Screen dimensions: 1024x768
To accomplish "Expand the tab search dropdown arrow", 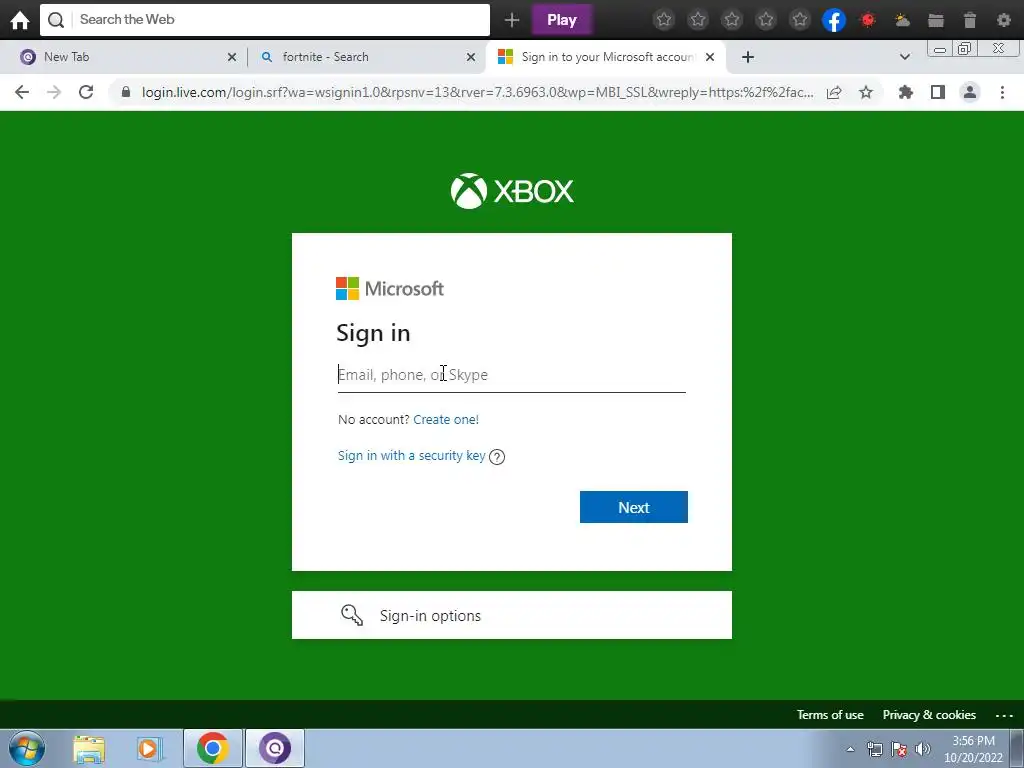I will pos(904,57).
